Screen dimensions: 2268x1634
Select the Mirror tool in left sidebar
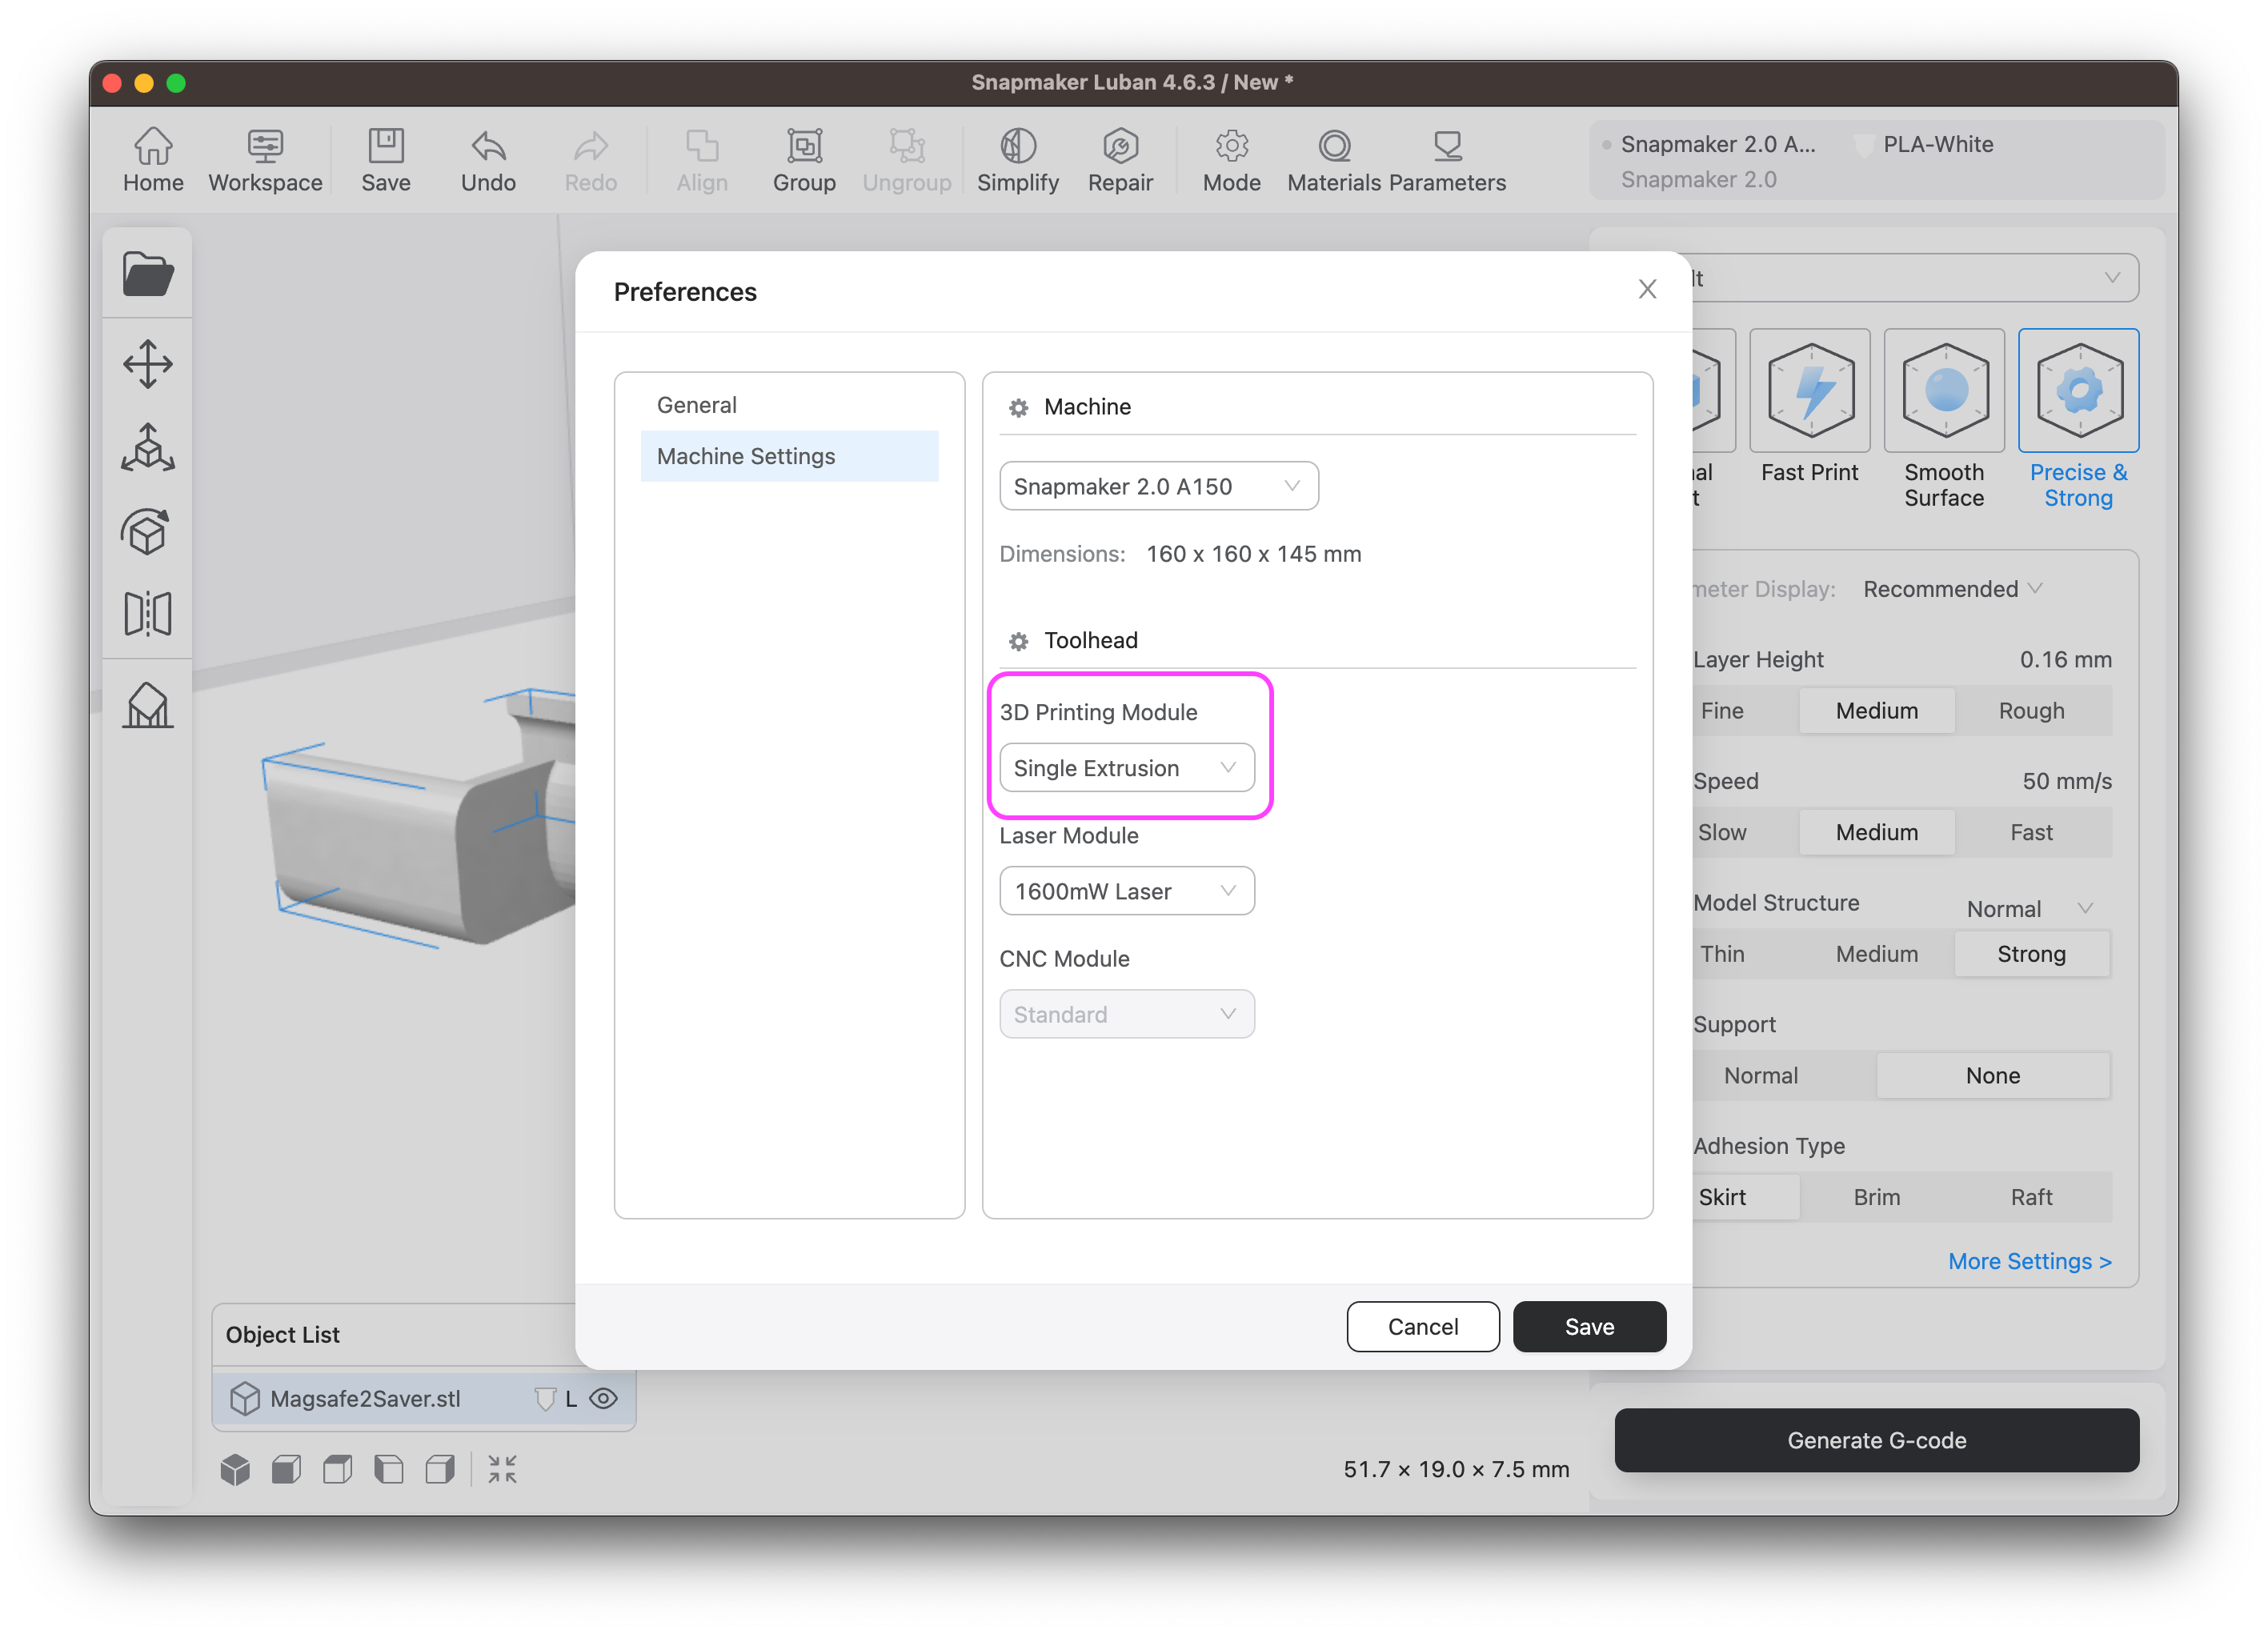click(148, 613)
